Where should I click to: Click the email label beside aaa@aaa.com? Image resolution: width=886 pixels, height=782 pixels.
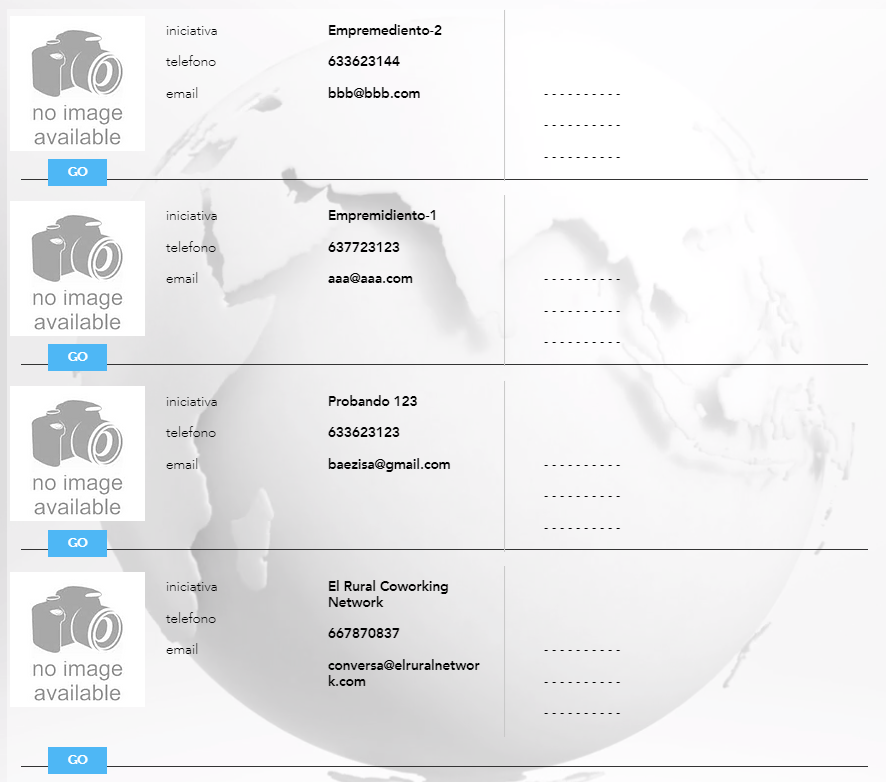182,279
